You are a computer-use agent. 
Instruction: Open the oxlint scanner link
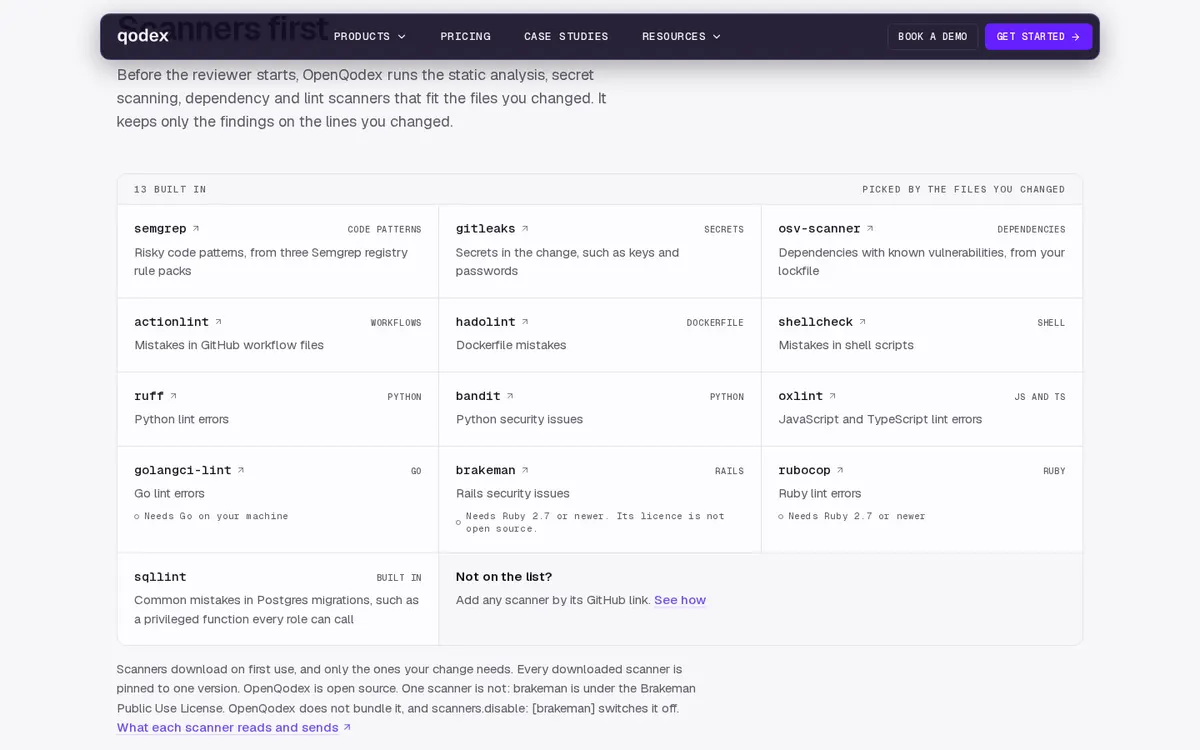[x=807, y=396]
